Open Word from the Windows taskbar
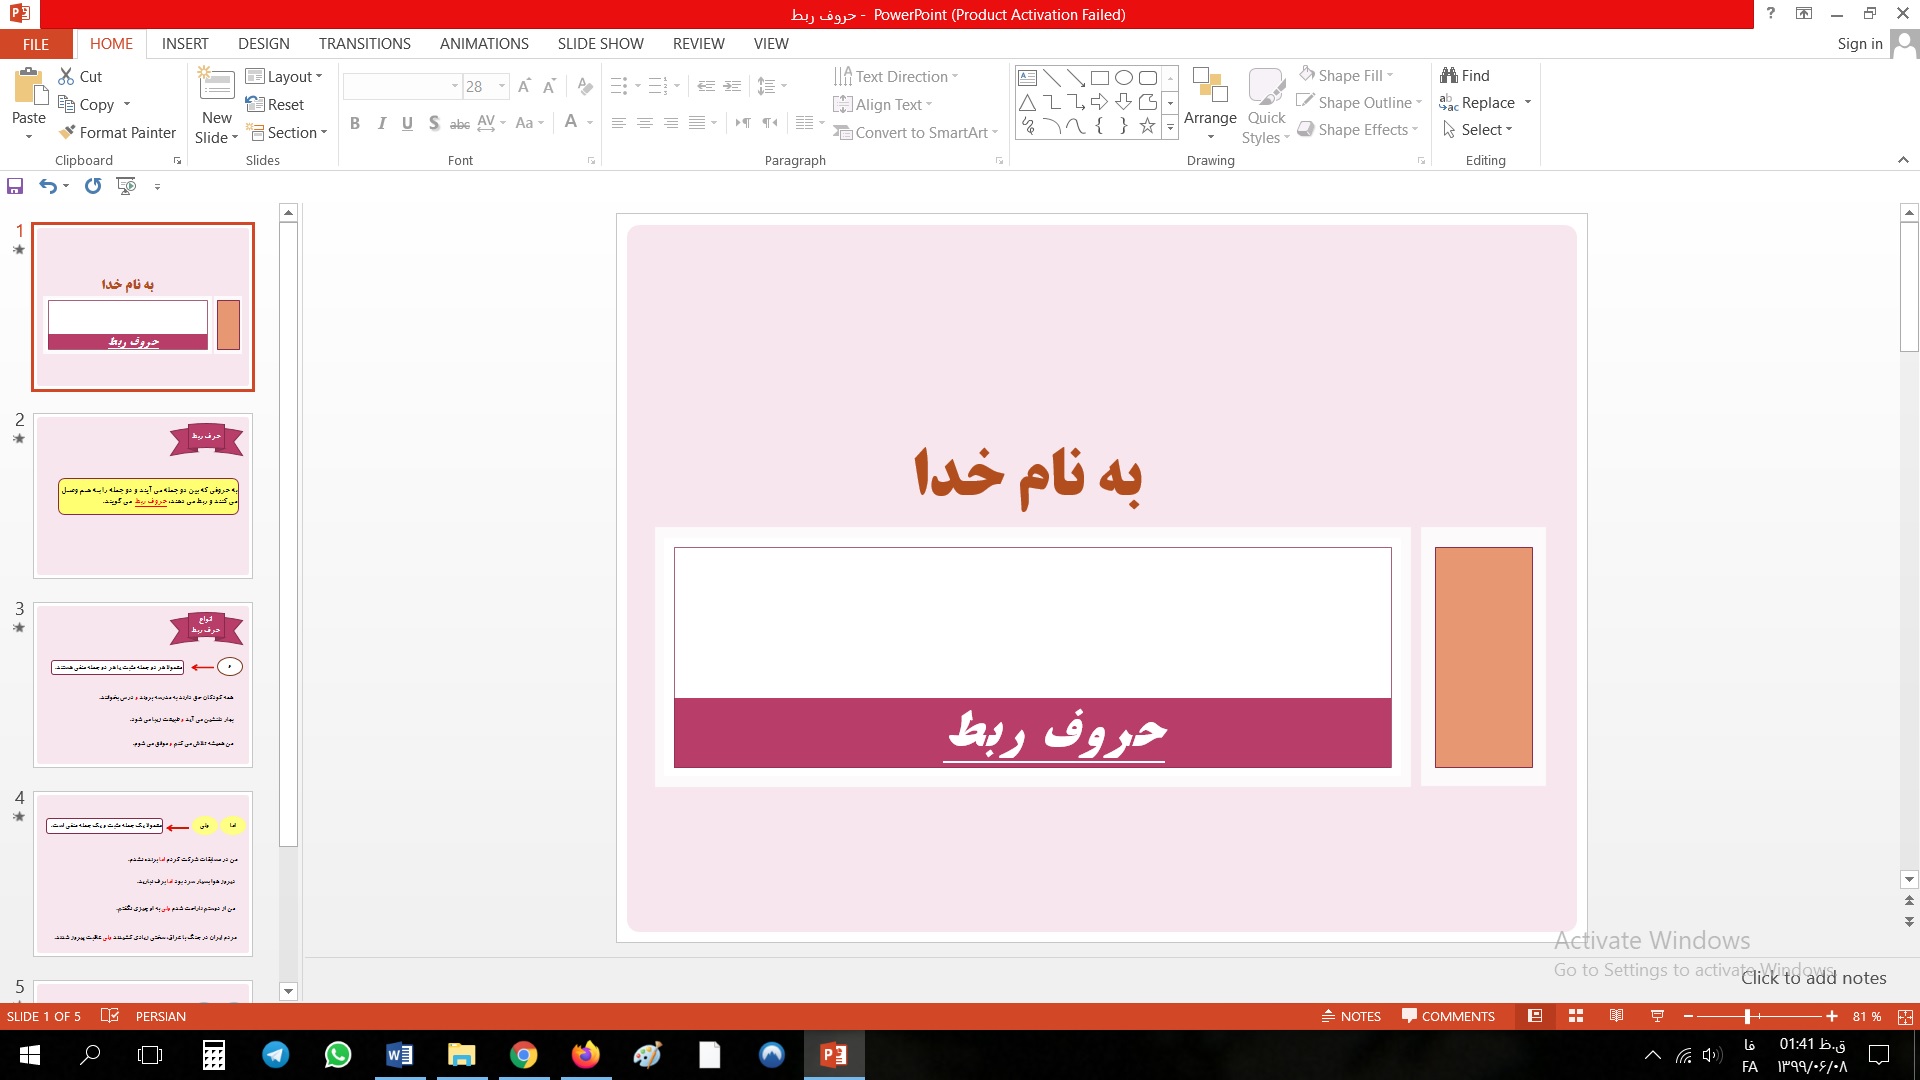The image size is (1920, 1080). tap(399, 1055)
